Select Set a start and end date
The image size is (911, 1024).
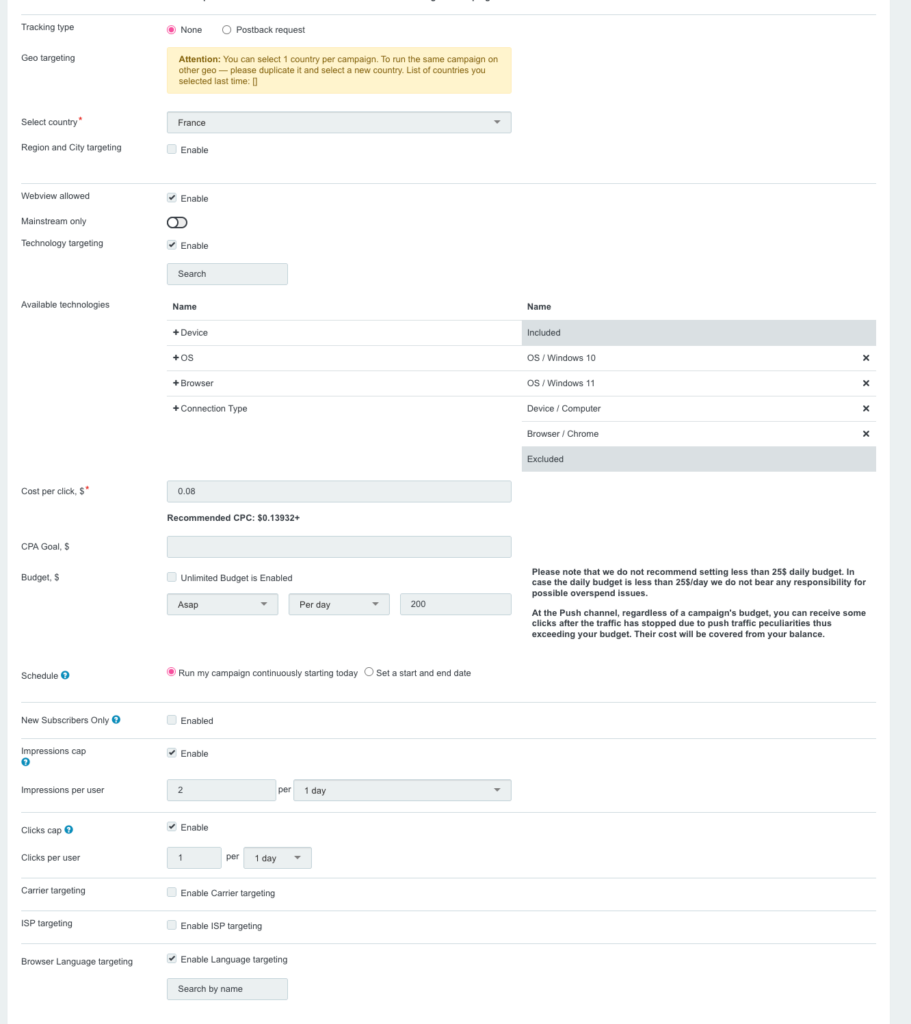tap(369, 673)
